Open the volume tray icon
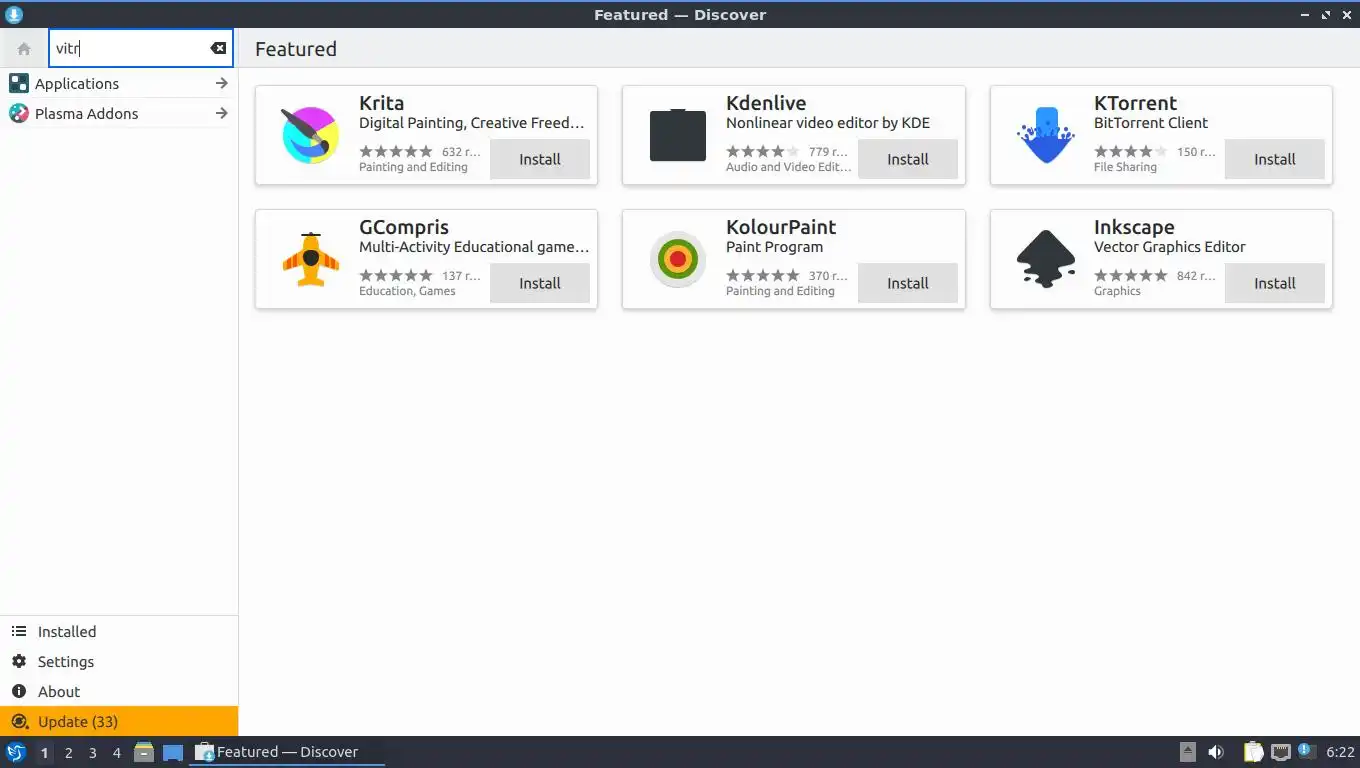This screenshot has height=768, width=1360. pyautogui.click(x=1216, y=752)
